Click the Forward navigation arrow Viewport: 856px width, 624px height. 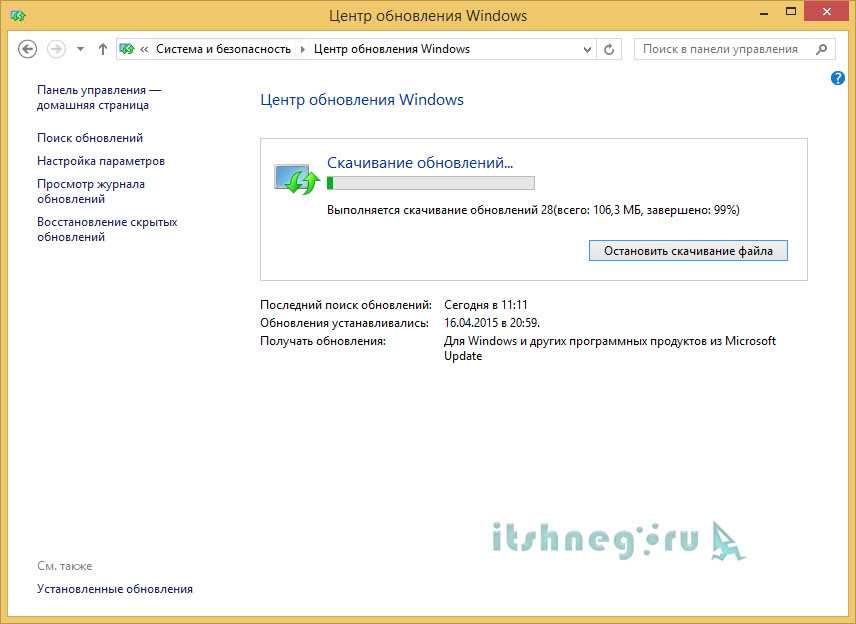point(56,49)
